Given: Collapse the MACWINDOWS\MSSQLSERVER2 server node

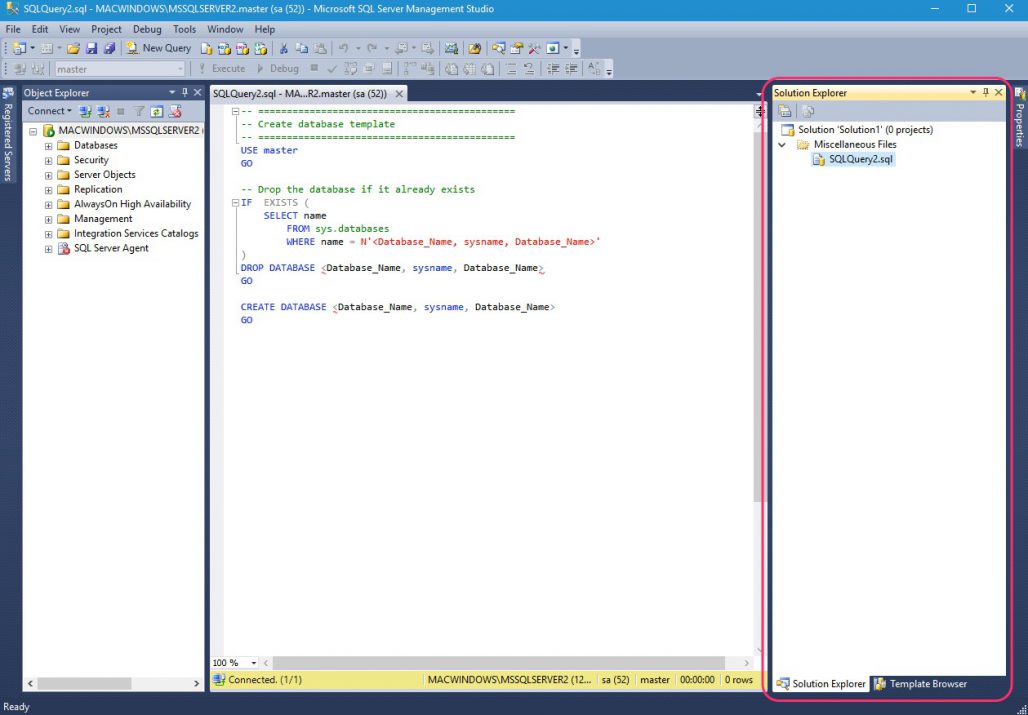Looking at the screenshot, I should 33,131.
